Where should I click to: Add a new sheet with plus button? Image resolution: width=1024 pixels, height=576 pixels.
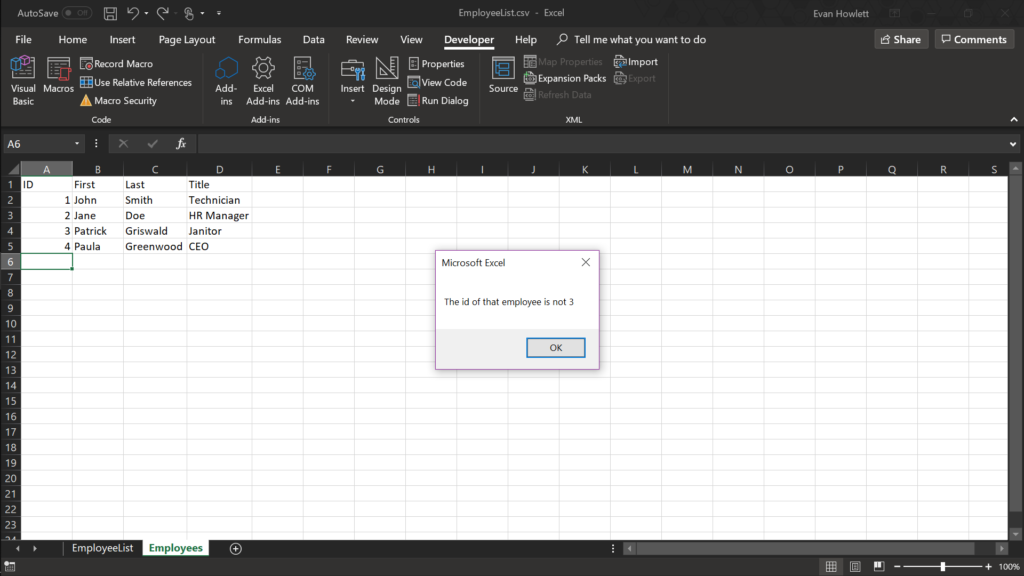236,548
